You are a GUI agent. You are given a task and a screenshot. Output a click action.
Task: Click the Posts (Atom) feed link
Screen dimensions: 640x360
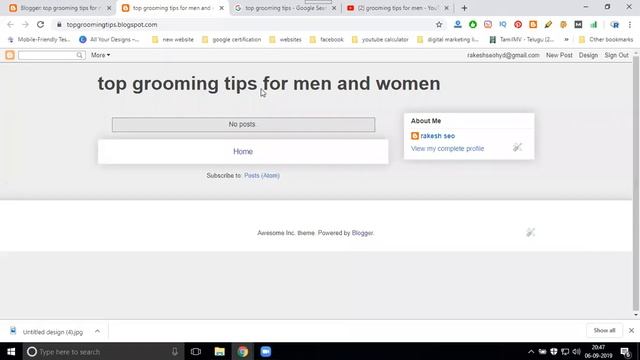point(262,176)
